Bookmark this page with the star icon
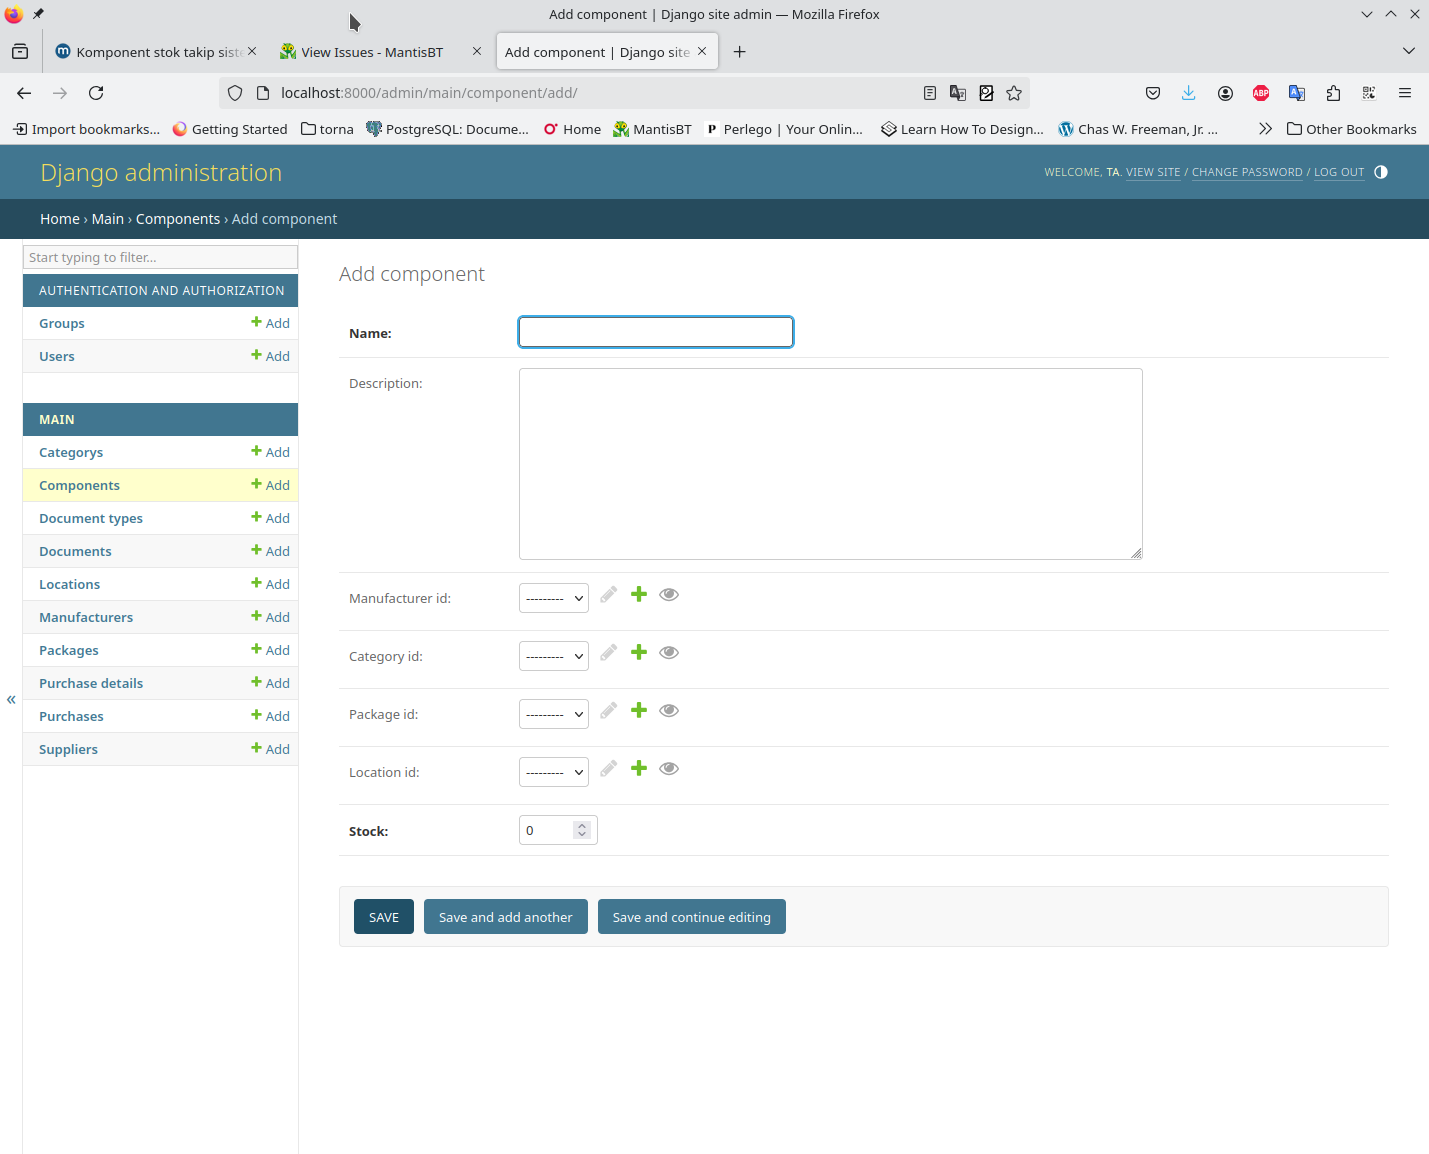The height and width of the screenshot is (1154, 1429). [x=1014, y=93]
